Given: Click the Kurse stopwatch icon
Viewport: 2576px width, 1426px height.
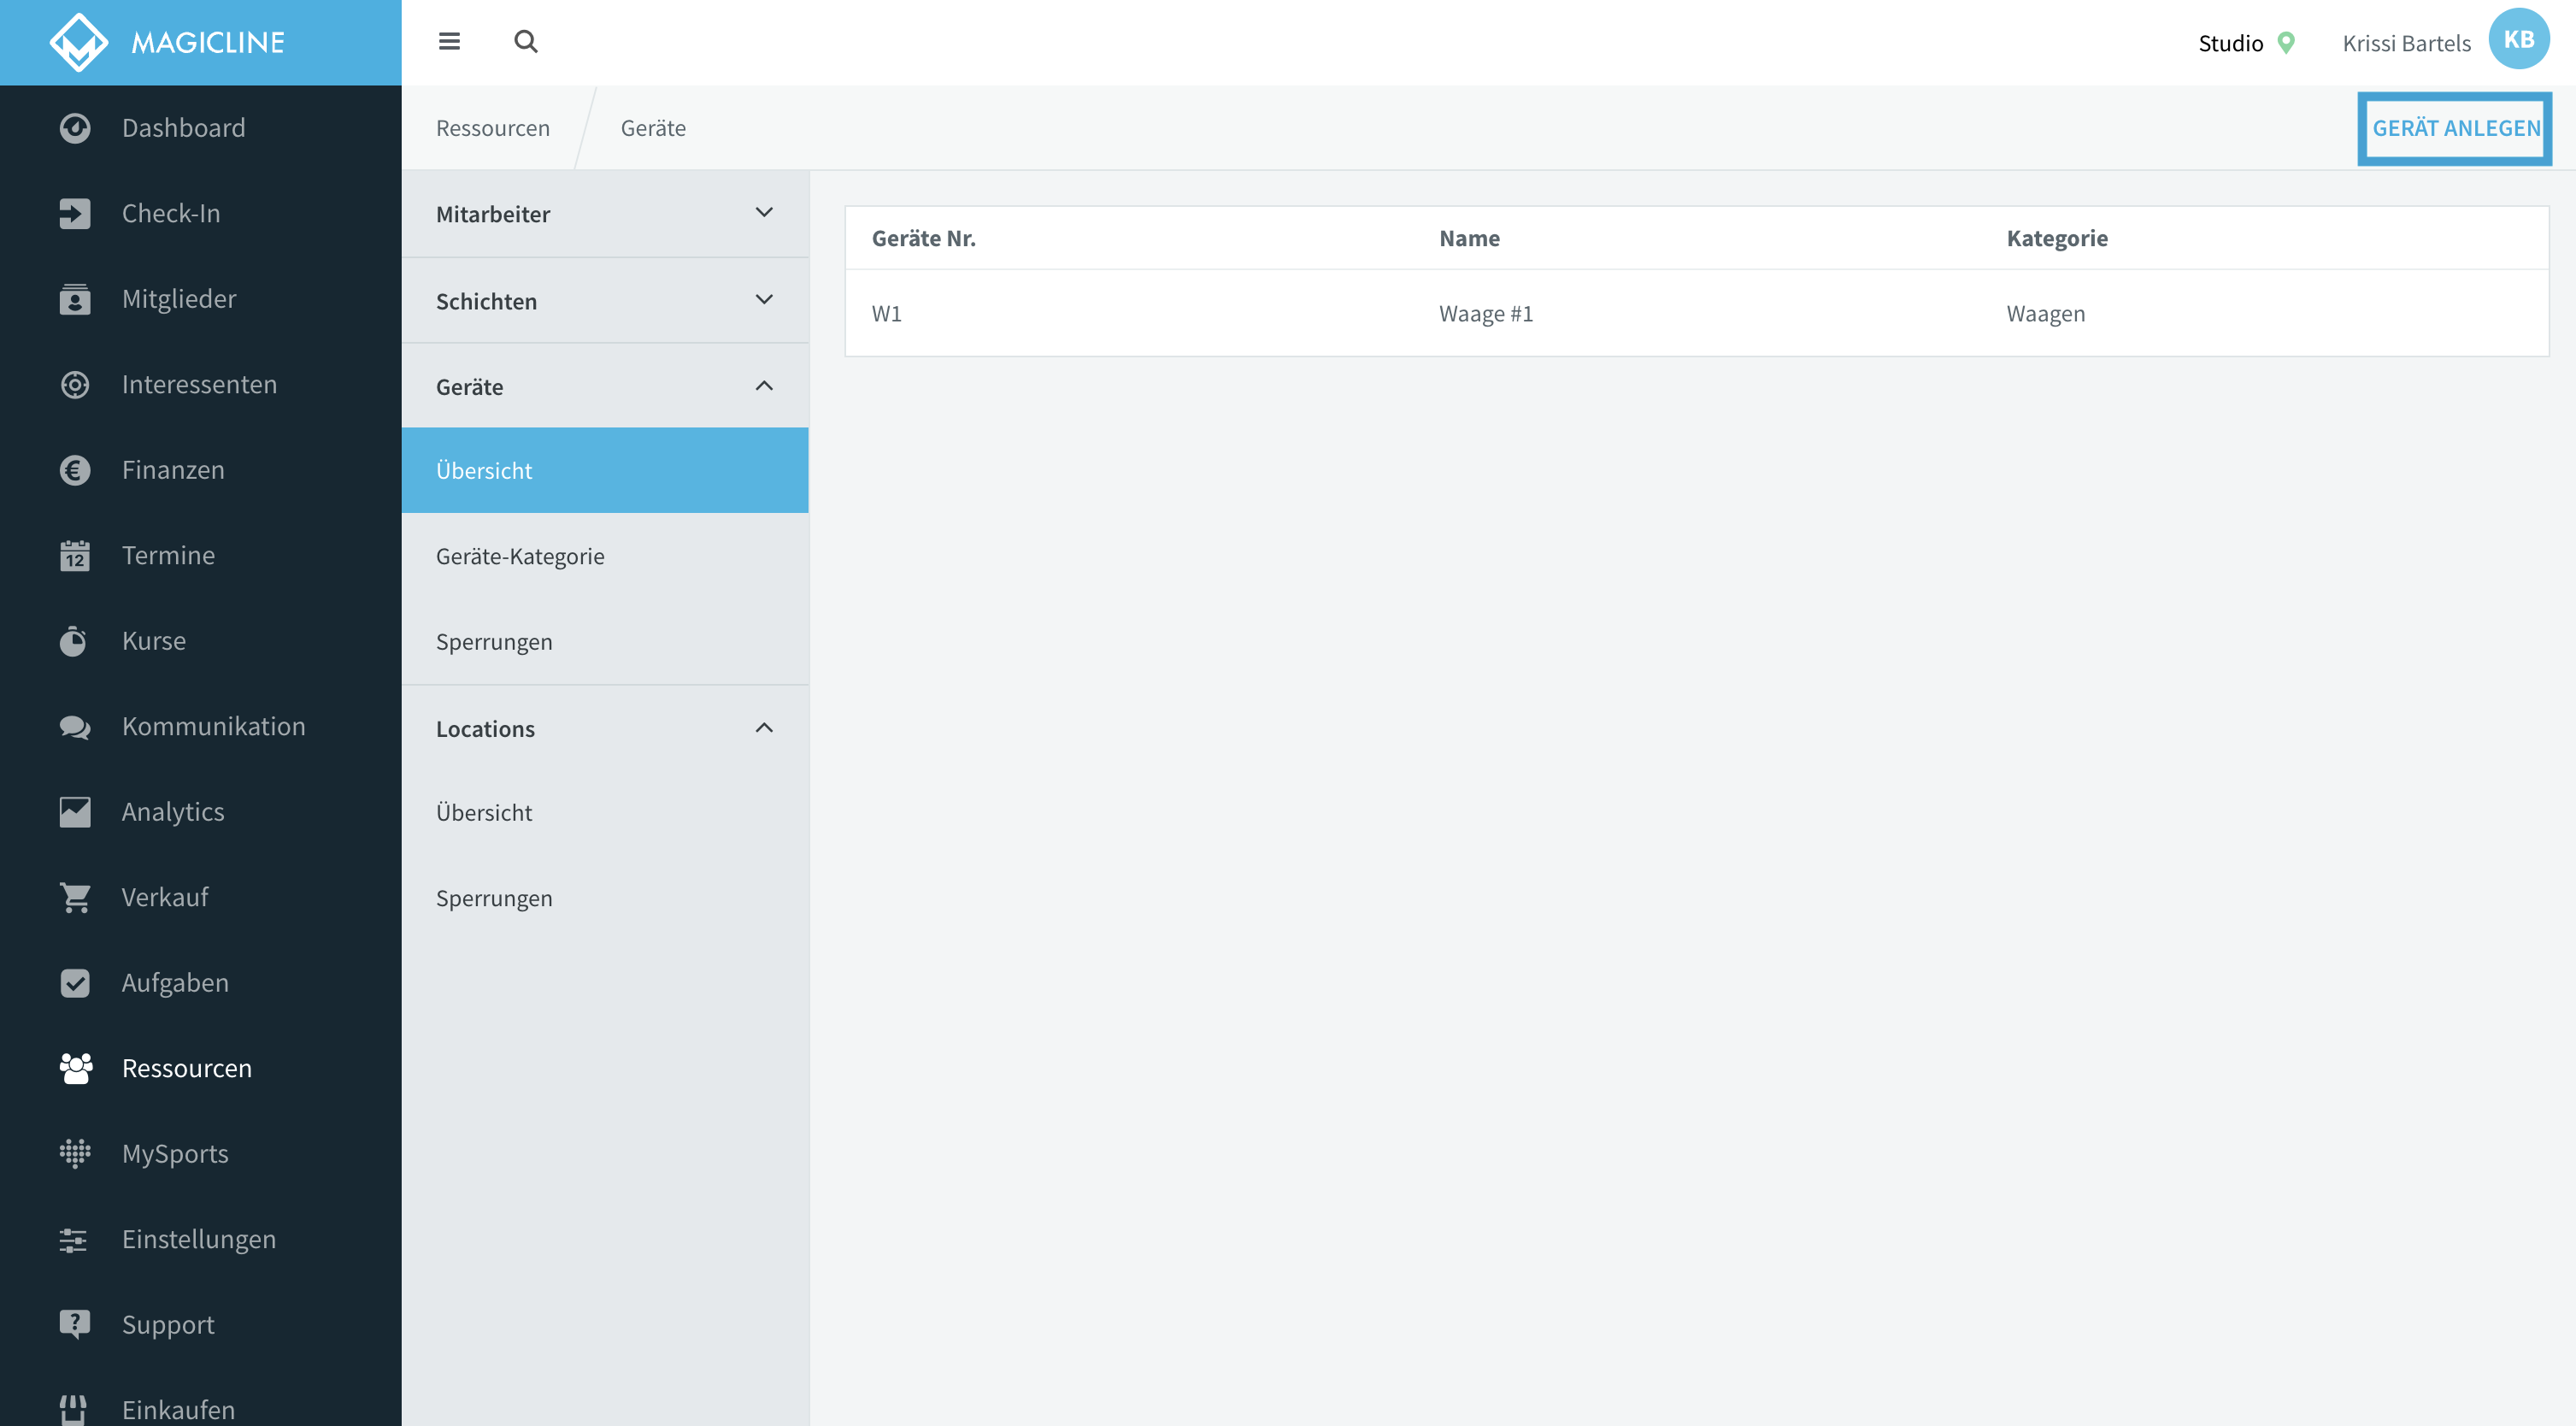Looking at the screenshot, I should 73,640.
